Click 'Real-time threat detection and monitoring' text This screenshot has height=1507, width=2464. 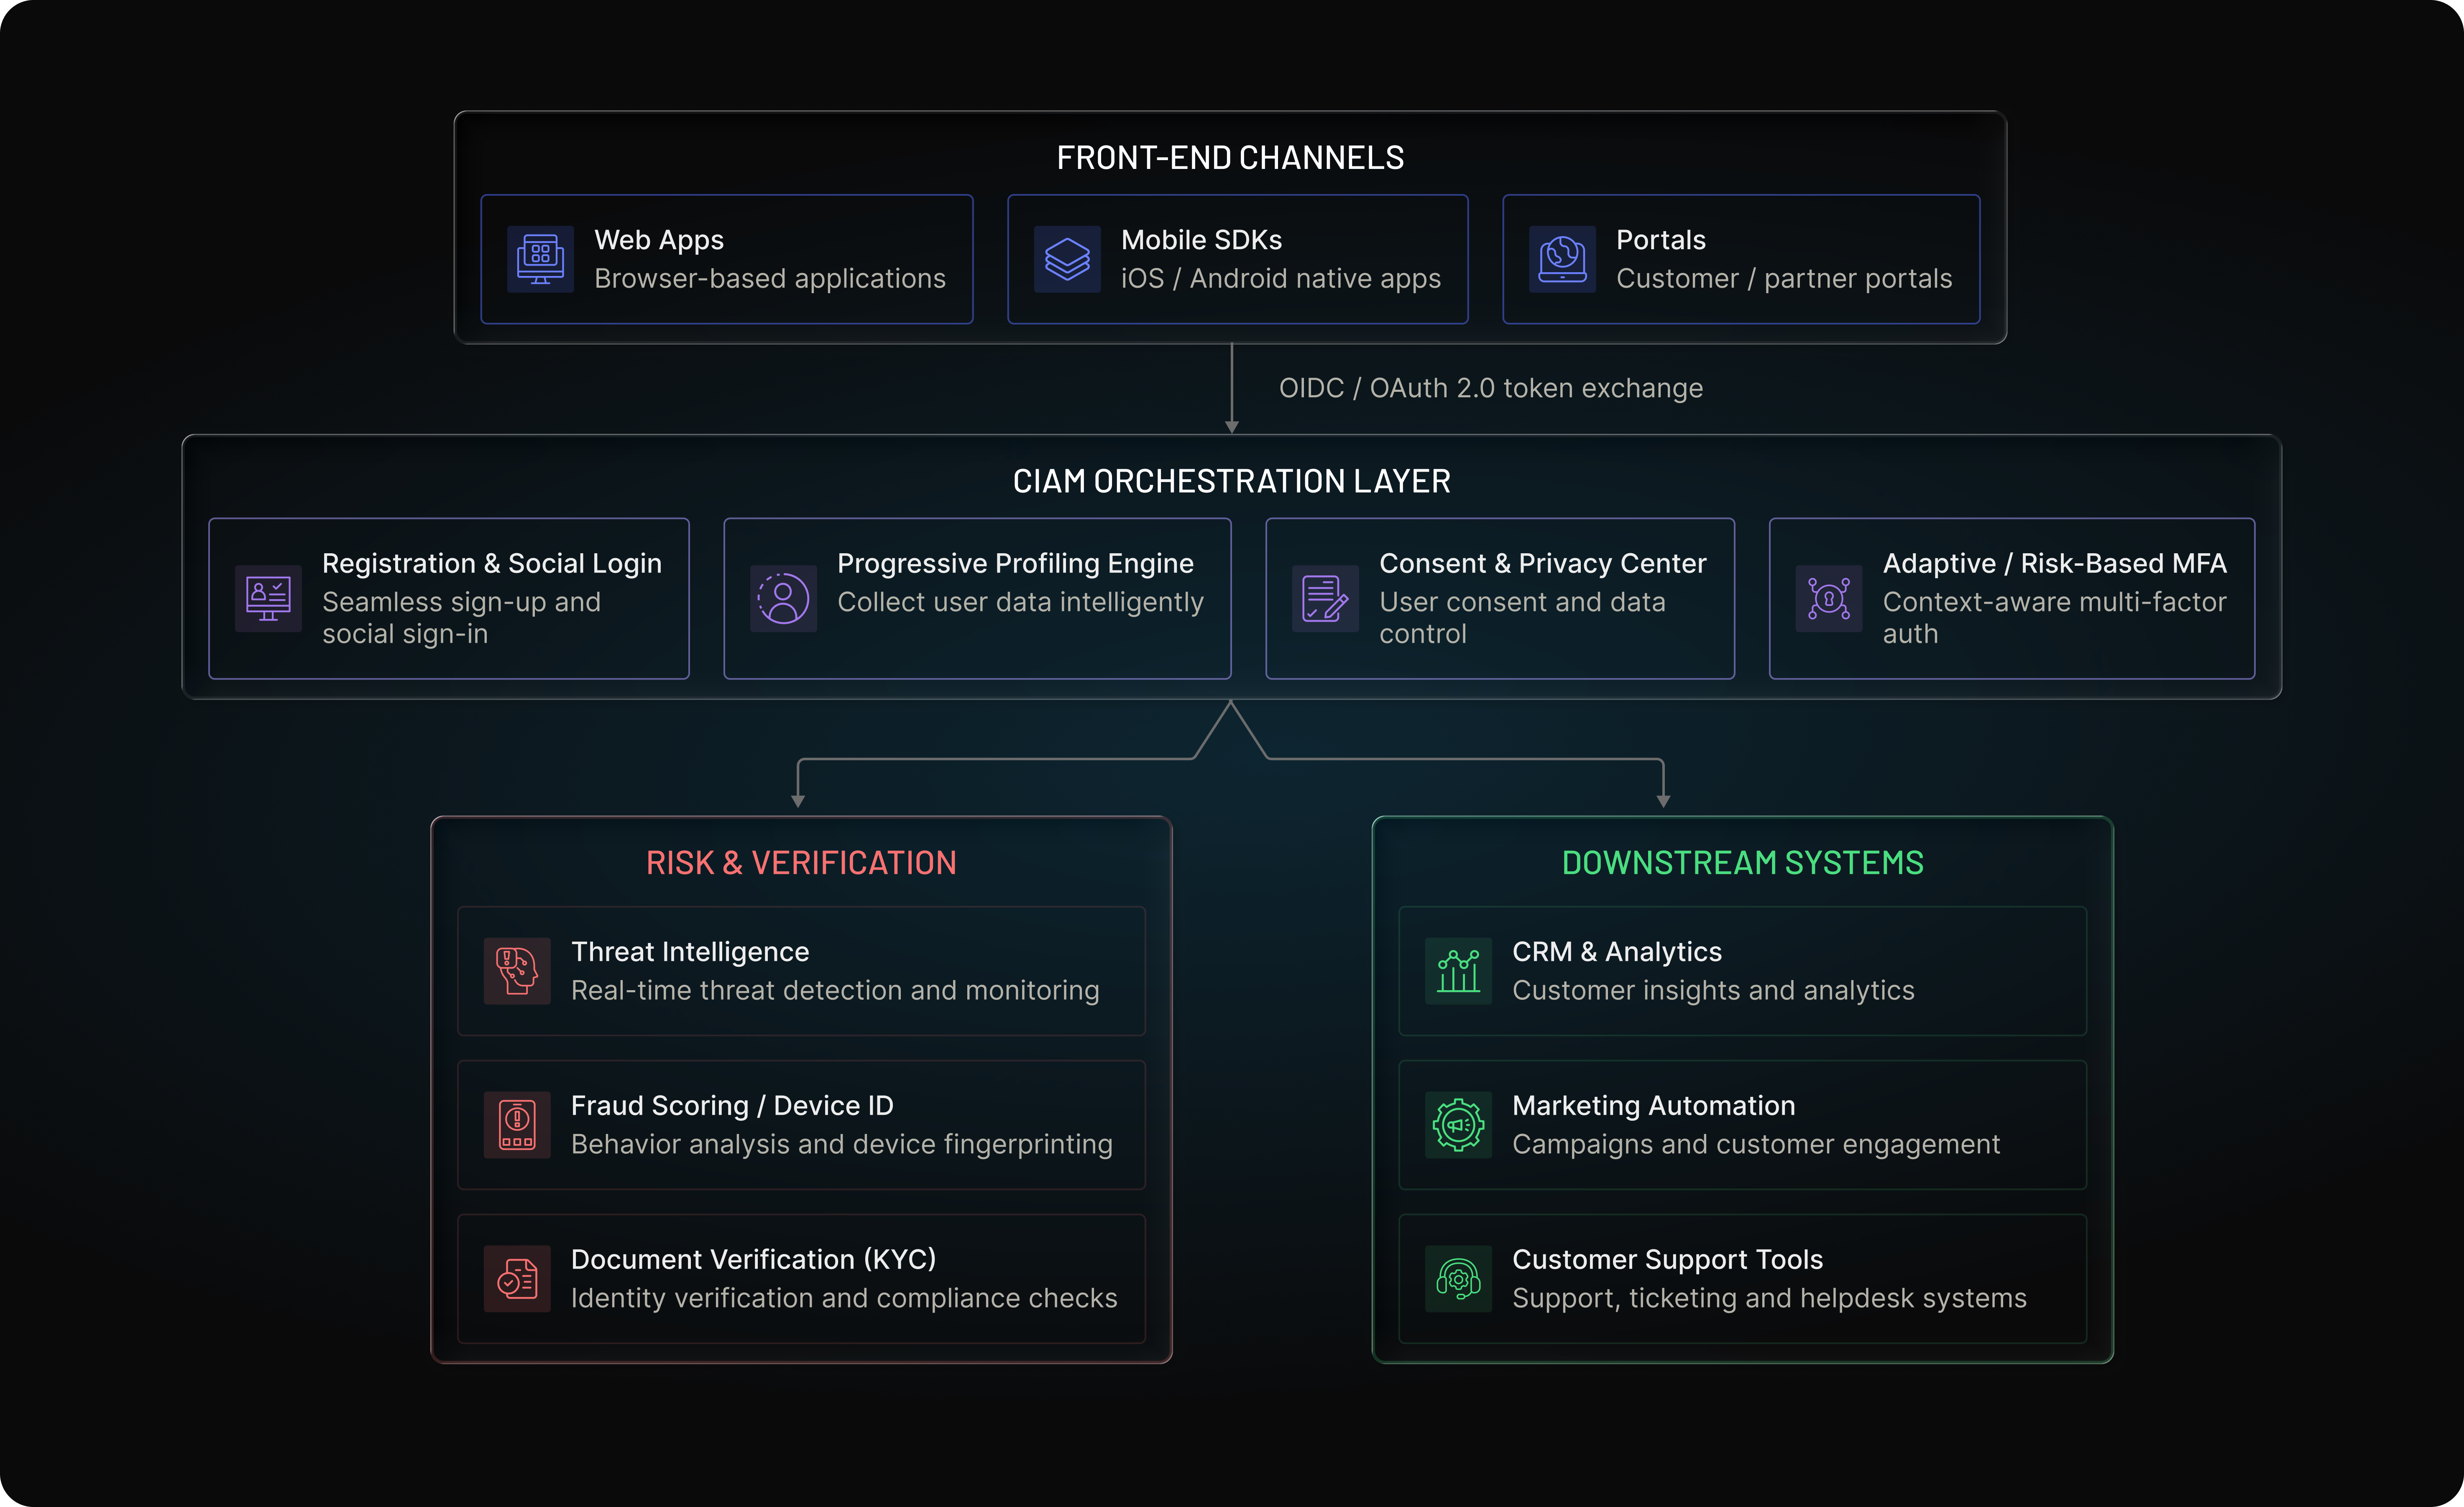point(835,991)
